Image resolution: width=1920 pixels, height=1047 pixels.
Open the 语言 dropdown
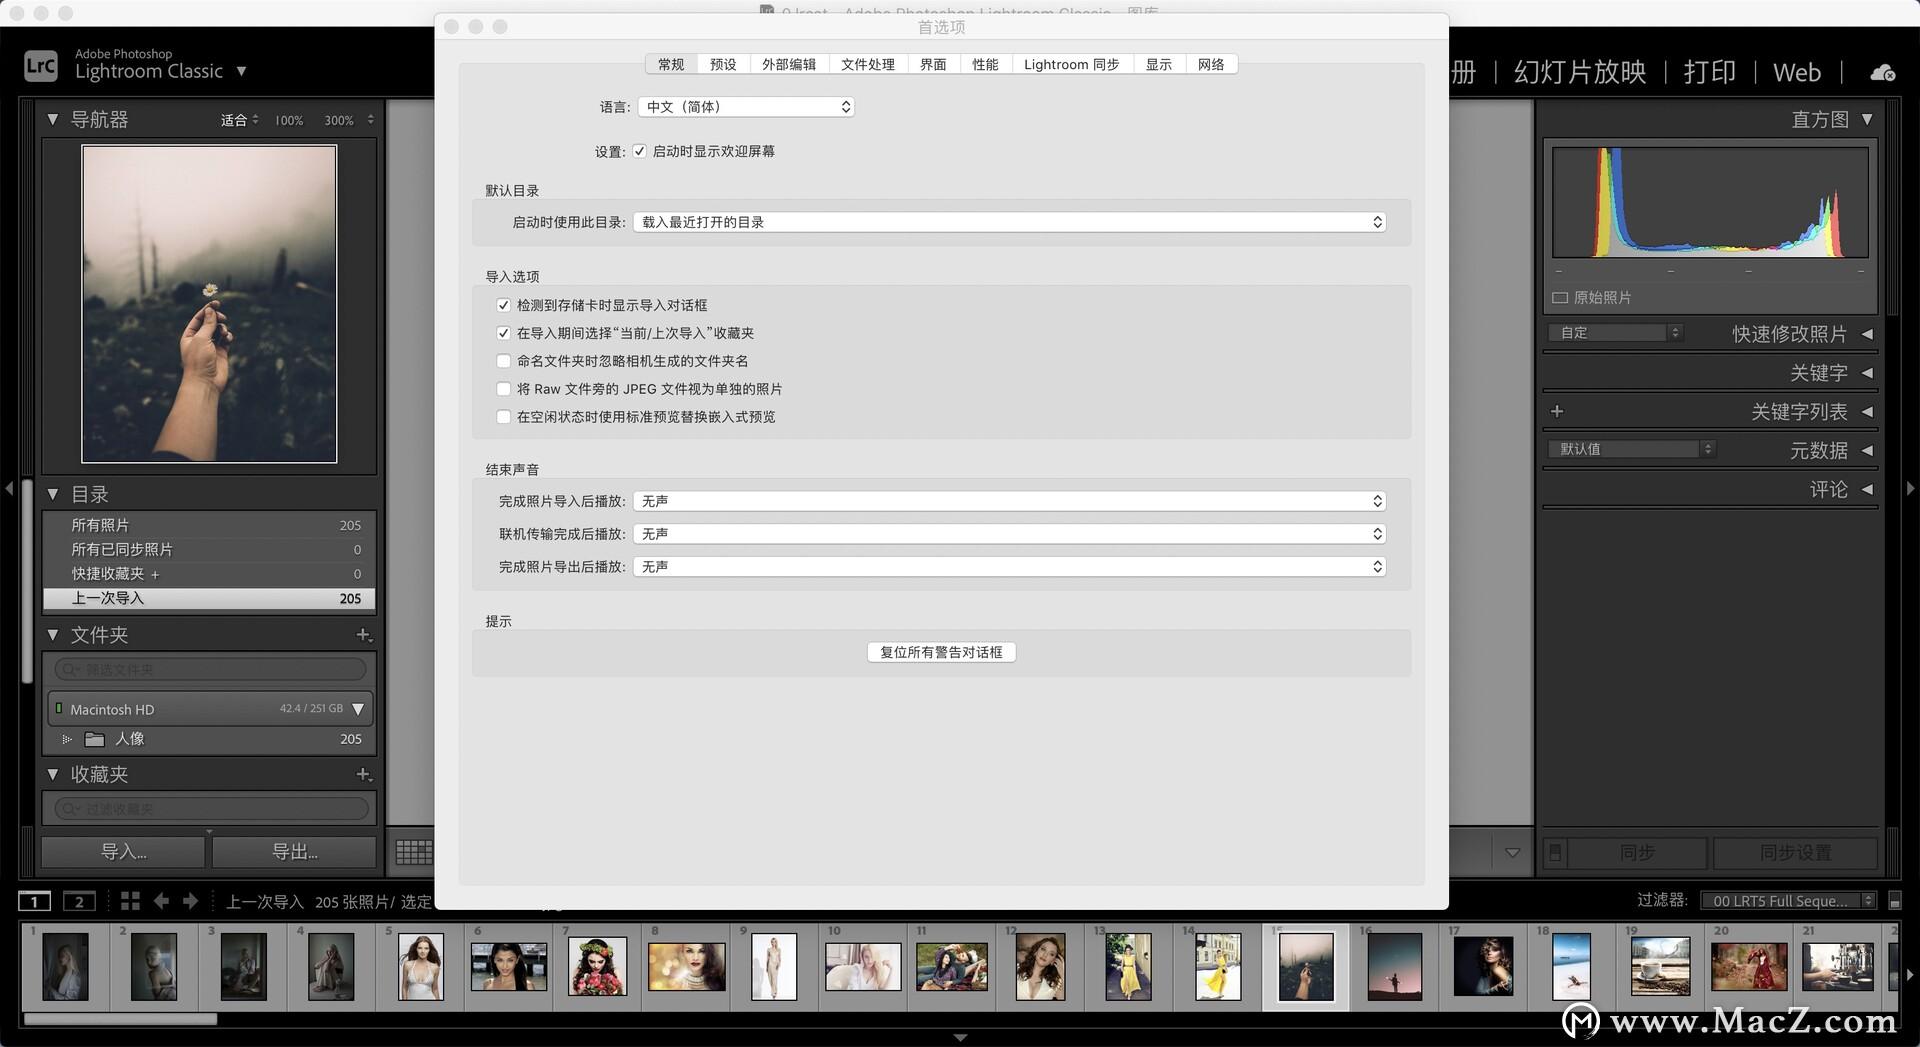746,107
